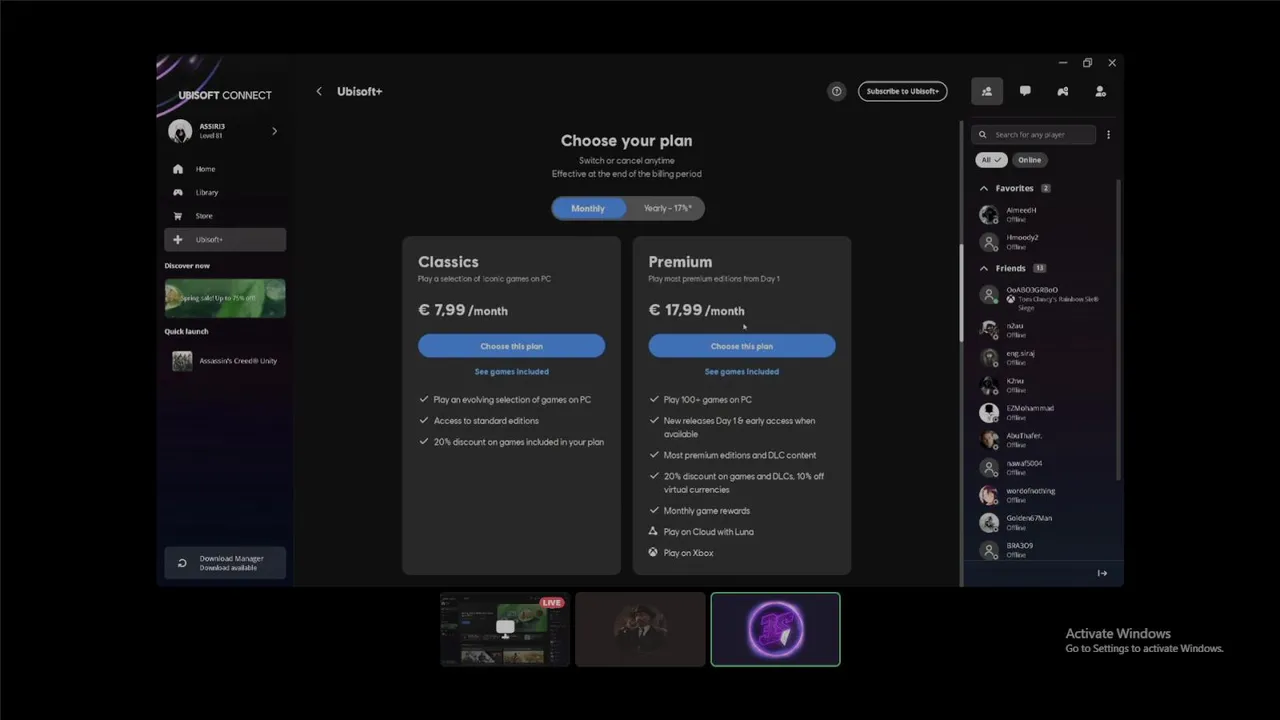Viewport: 1280px width, 720px height.
Task: Click the Luna icon beside Play on Cloud
Action: tap(653, 532)
